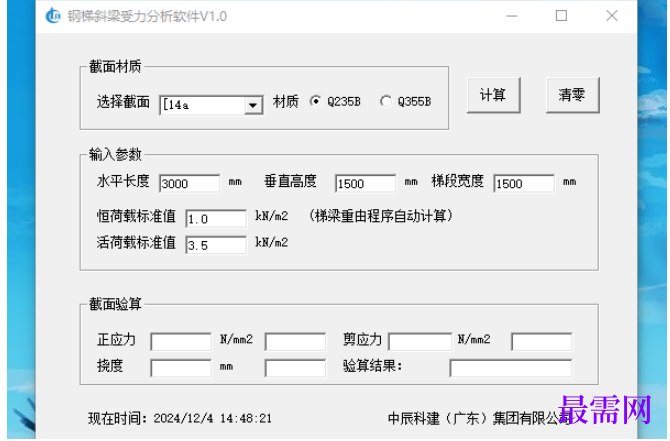
Task: Close the 钢梯斜梁受力分析软件 window
Action: pos(612,16)
